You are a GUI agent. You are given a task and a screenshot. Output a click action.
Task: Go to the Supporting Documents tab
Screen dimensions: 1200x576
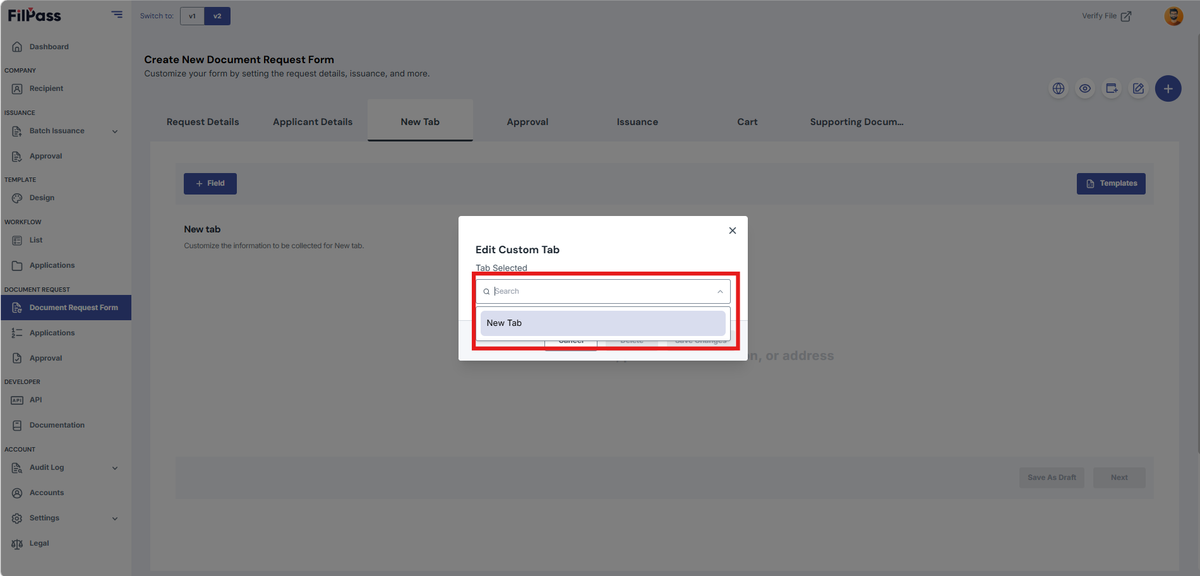tap(856, 122)
